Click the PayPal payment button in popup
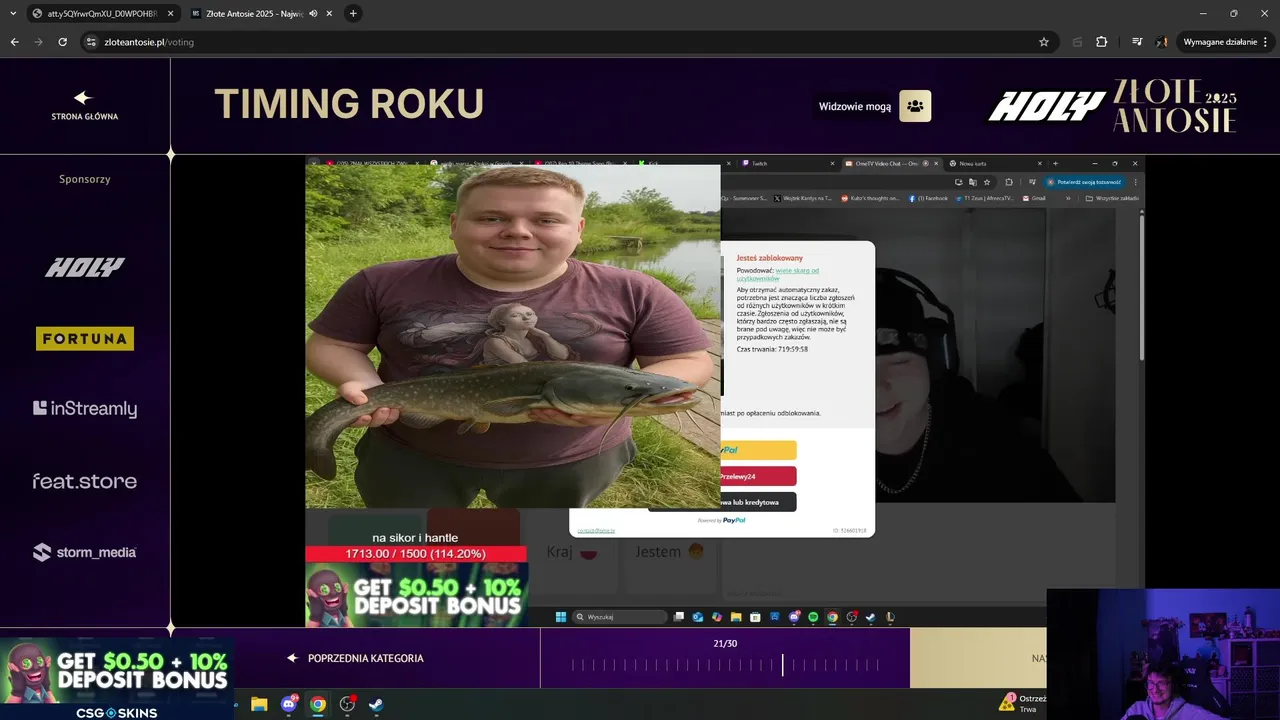Image resolution: width=1280 pixels, height=720 pixels. [x=758, y=450]
